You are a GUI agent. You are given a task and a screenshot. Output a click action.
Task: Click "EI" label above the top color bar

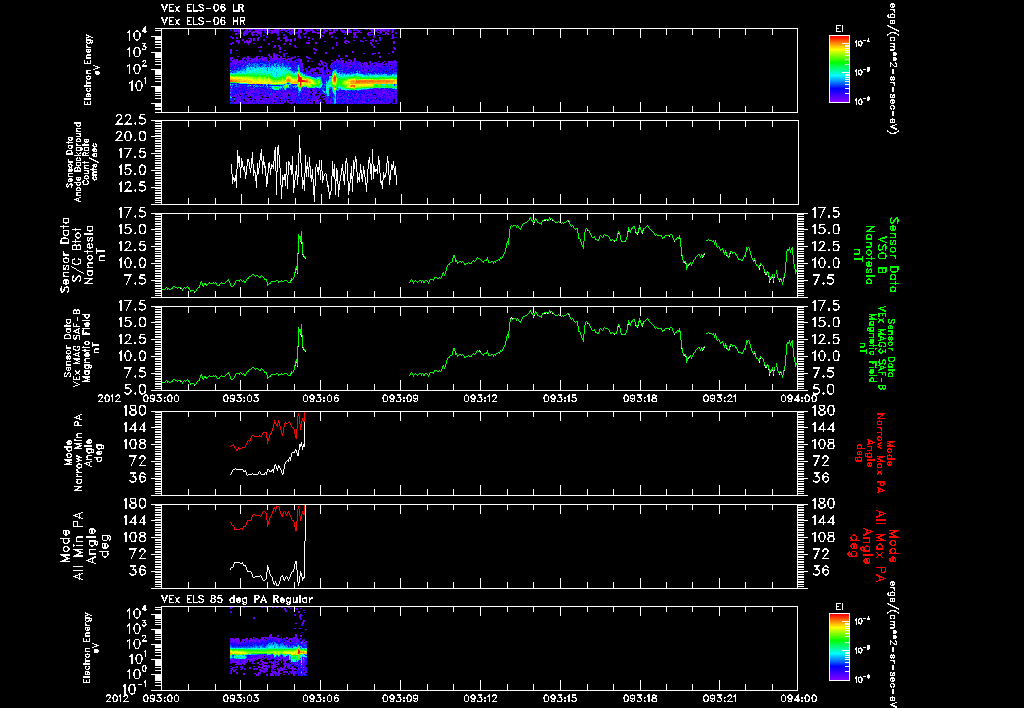(839, 29)
